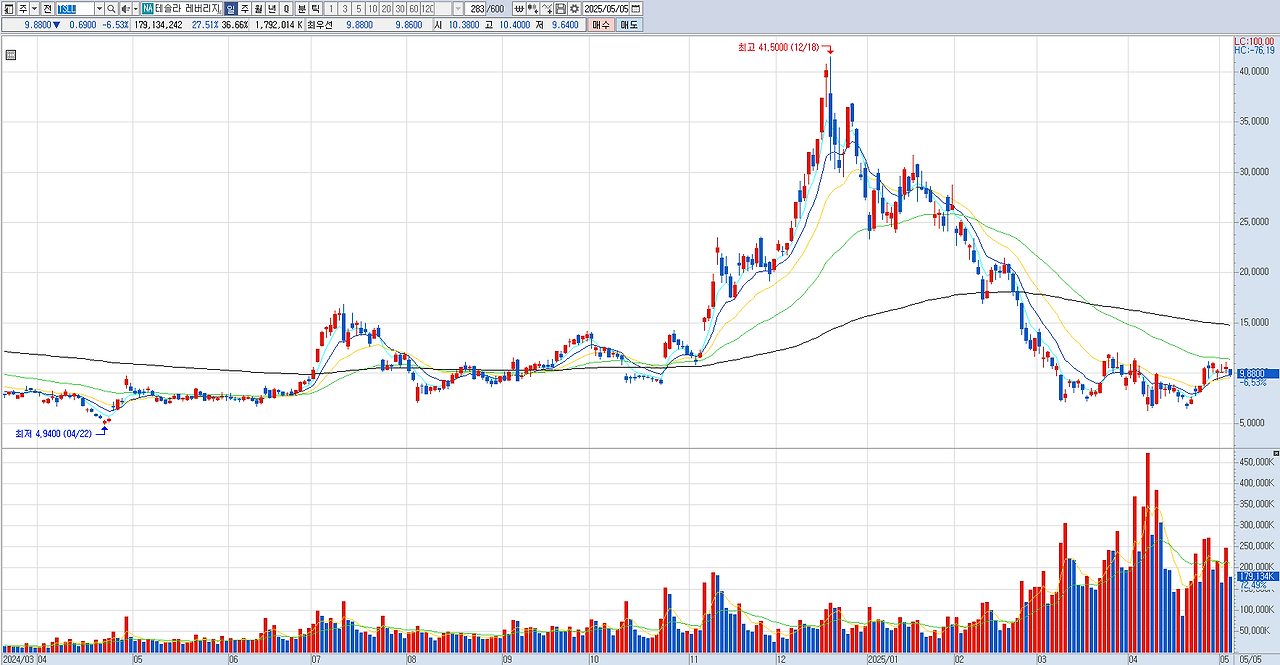Click the floppy disk save chart icon
The height and width of the screenshot is (665, 1280).
pos(560,9)
